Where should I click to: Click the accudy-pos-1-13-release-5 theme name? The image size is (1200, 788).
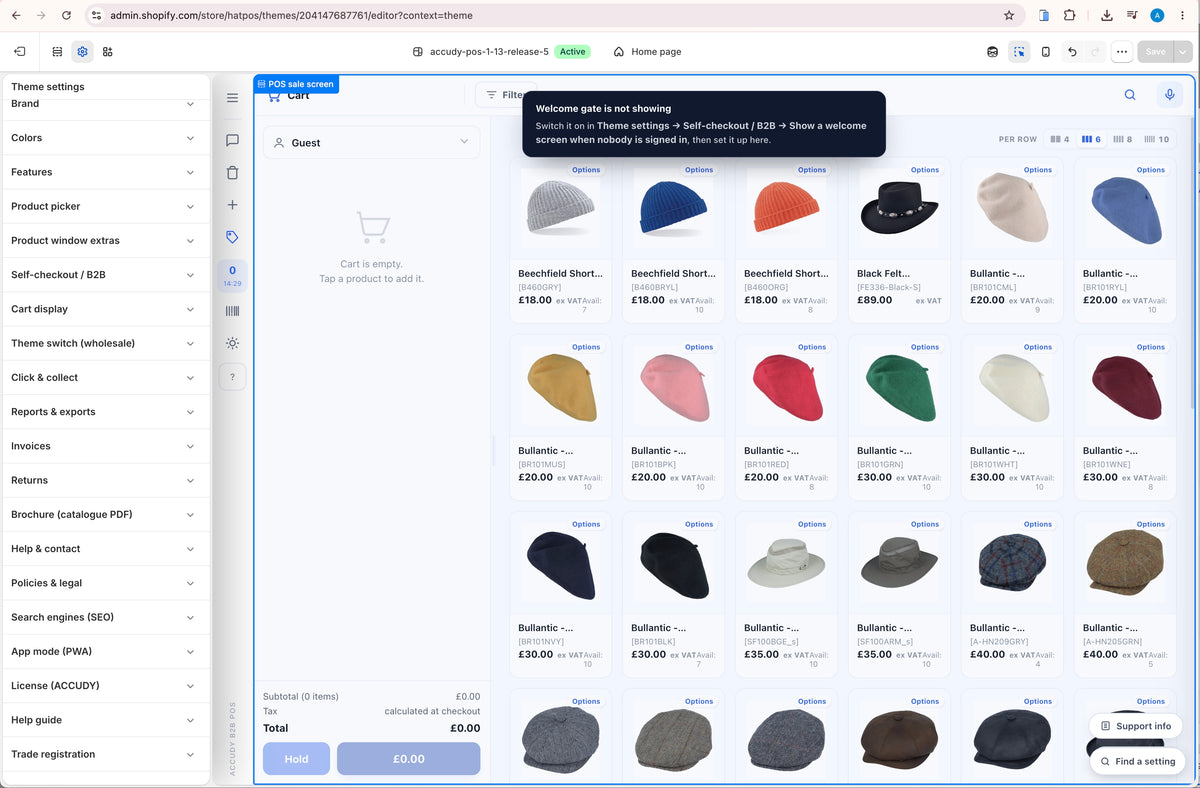click(489, 52)
